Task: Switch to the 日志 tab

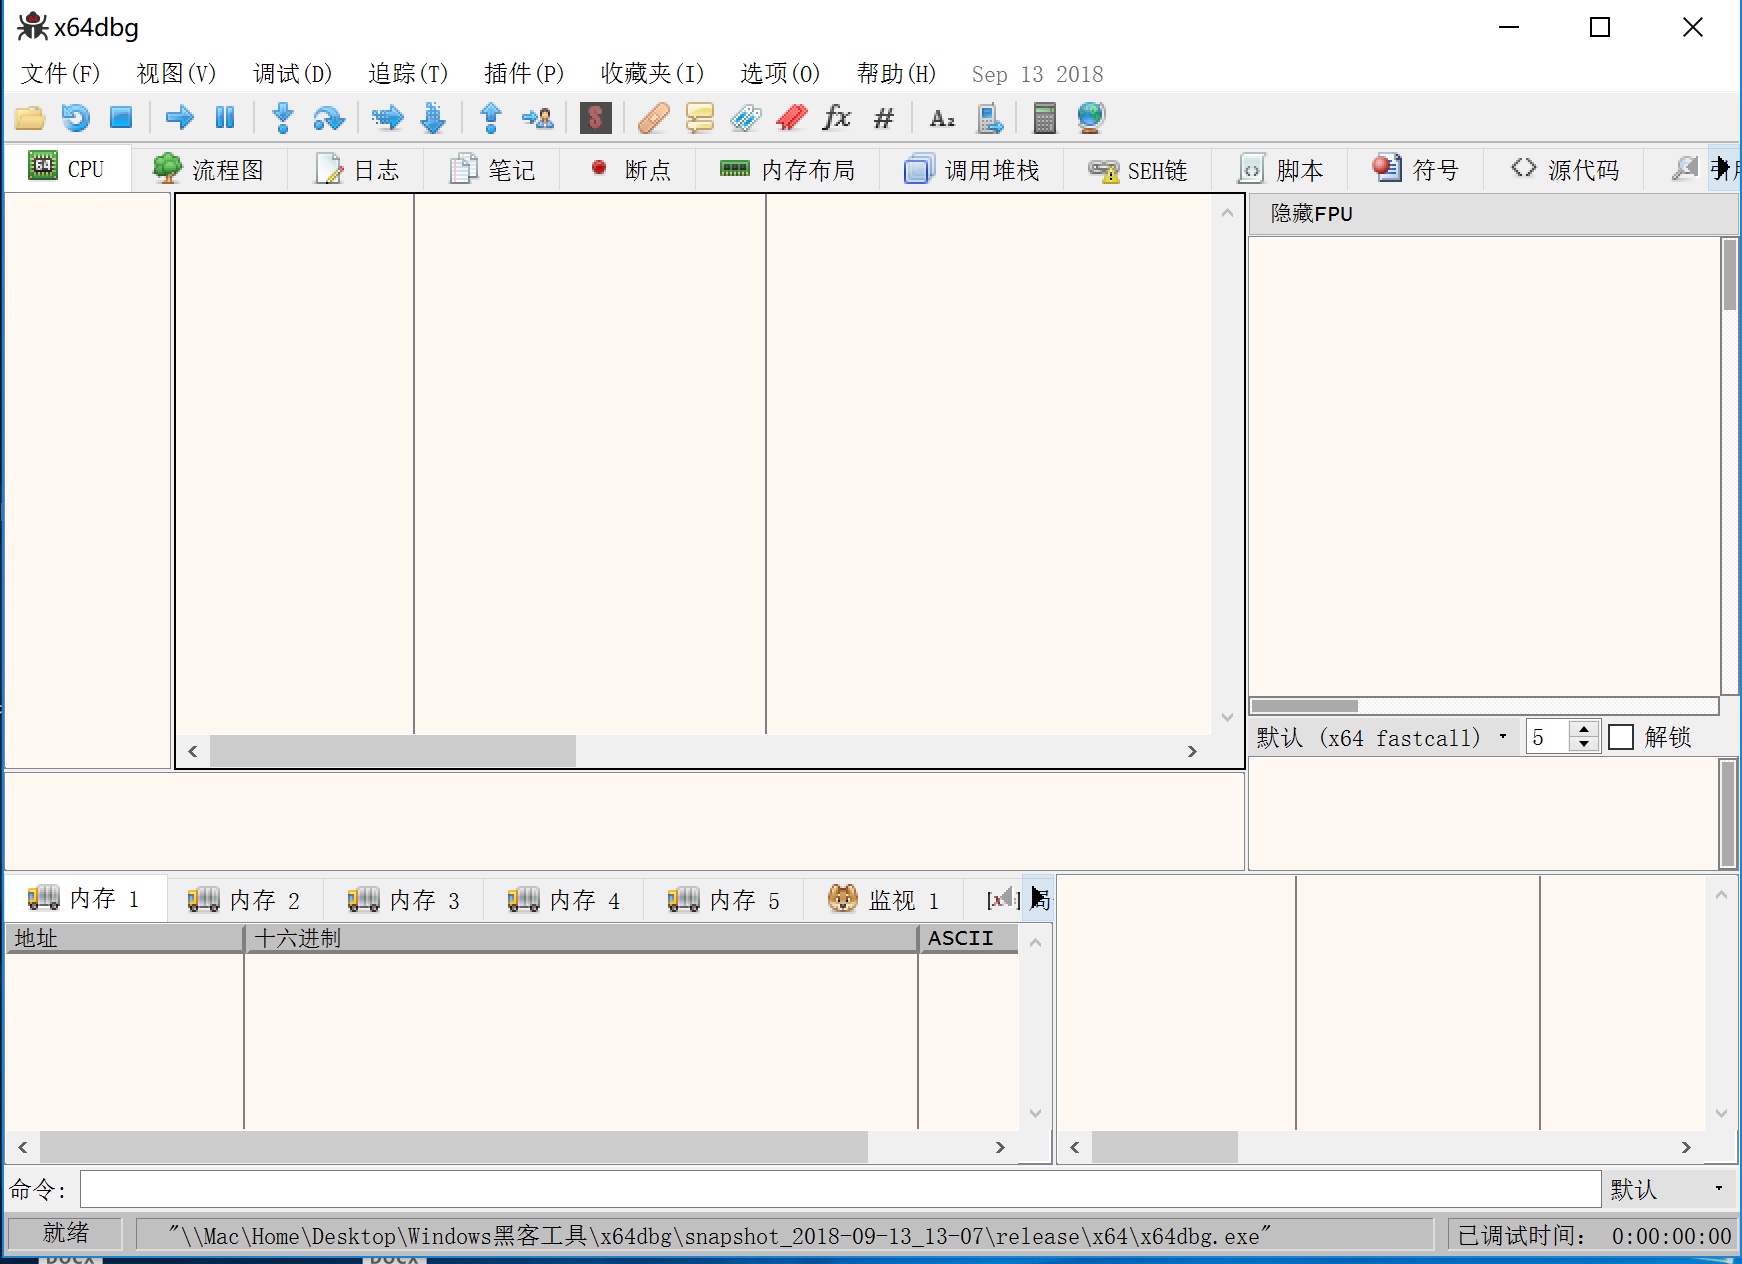Action: [357, 169]
